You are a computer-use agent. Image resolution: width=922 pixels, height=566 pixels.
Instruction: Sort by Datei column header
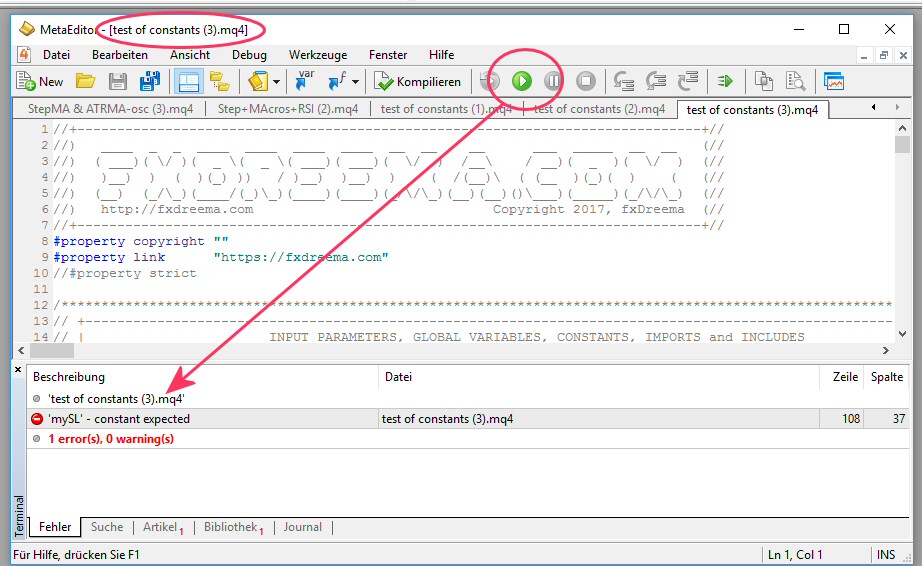click(599, 377)
